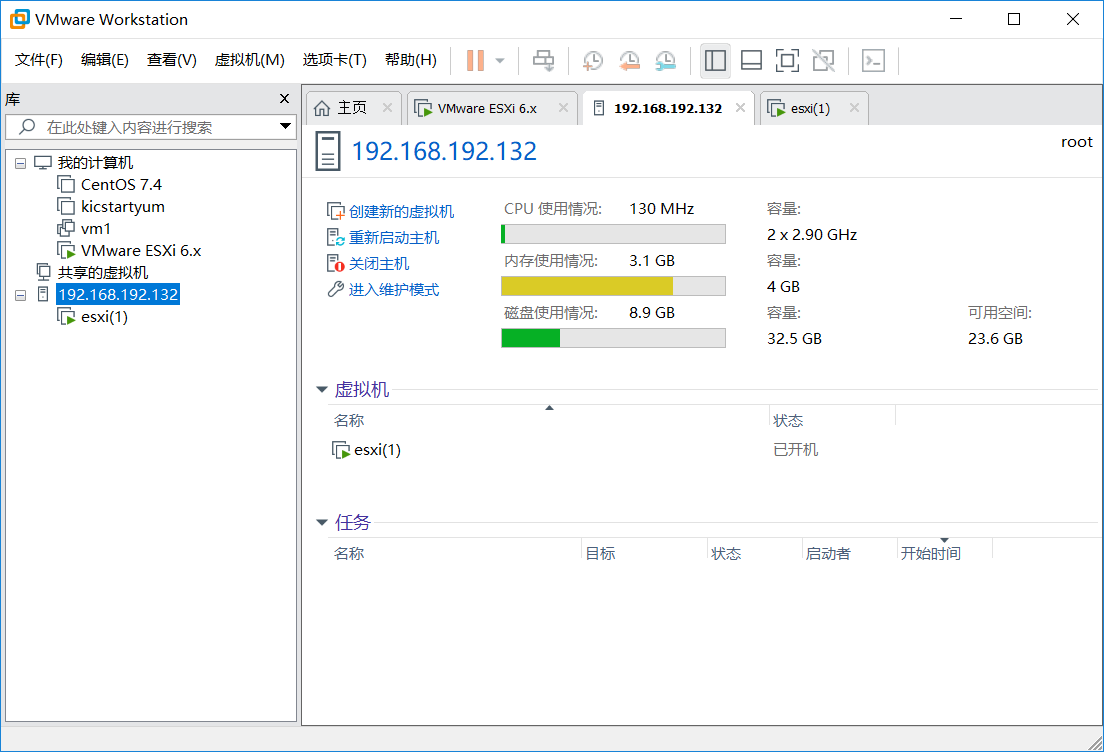Open the power options dropdown beside pause
1104x752 pixels.
(x=500, y=61)
